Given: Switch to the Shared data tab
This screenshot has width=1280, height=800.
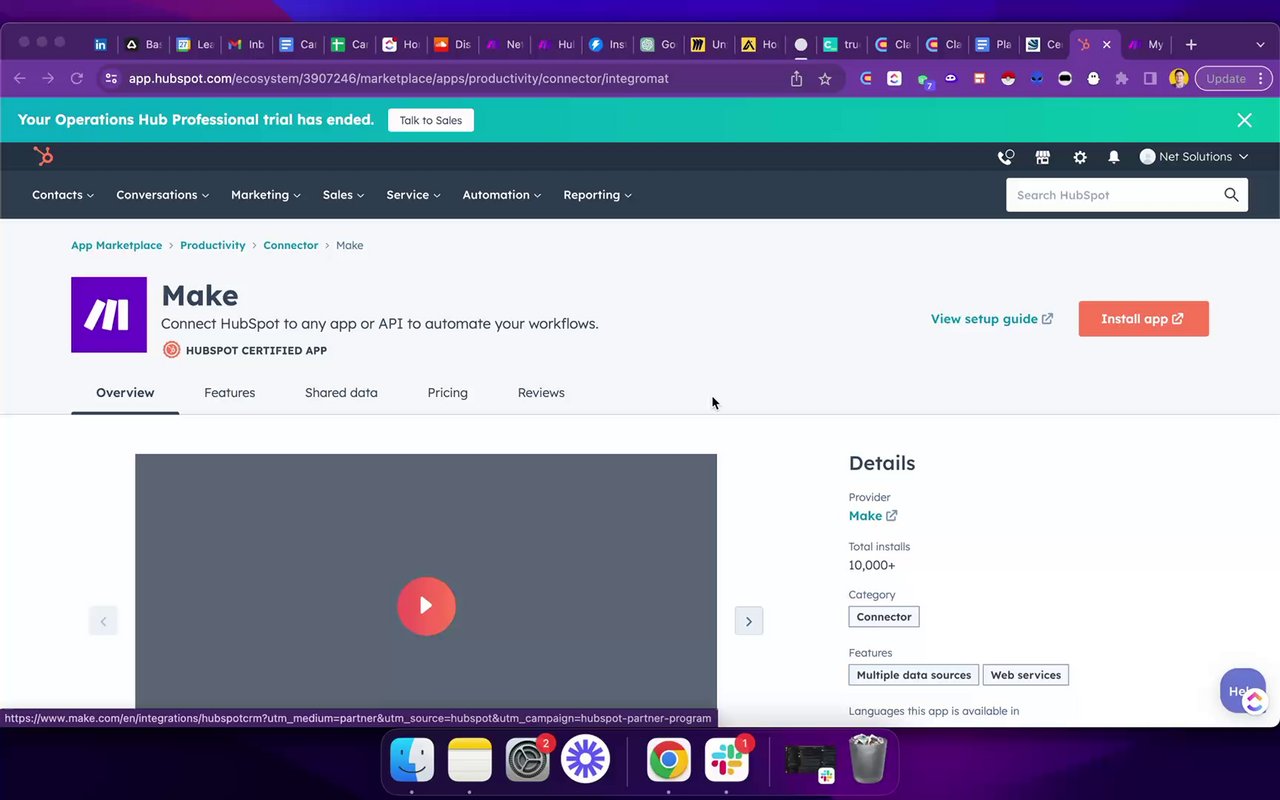Looking at the screenshot, I should [x=341, y=393].
